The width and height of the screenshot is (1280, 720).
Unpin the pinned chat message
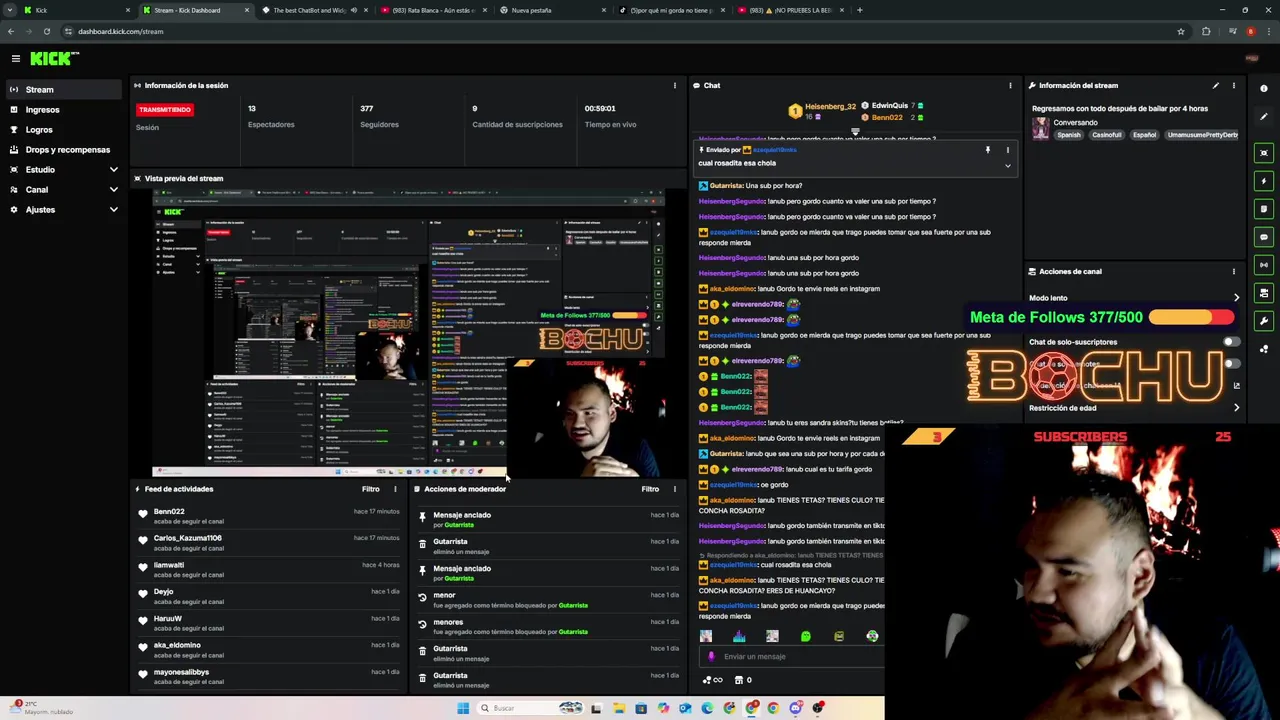987,150
